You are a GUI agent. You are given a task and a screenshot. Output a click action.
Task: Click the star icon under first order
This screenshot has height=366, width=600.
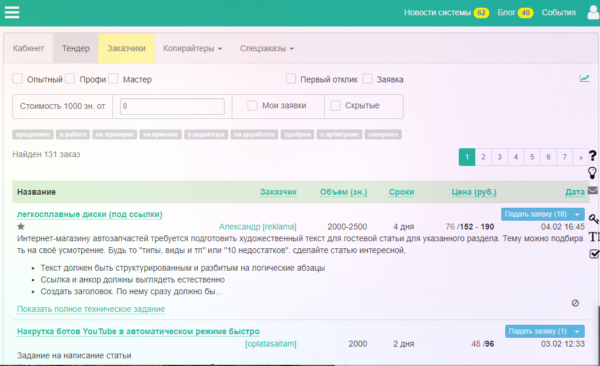21,226
